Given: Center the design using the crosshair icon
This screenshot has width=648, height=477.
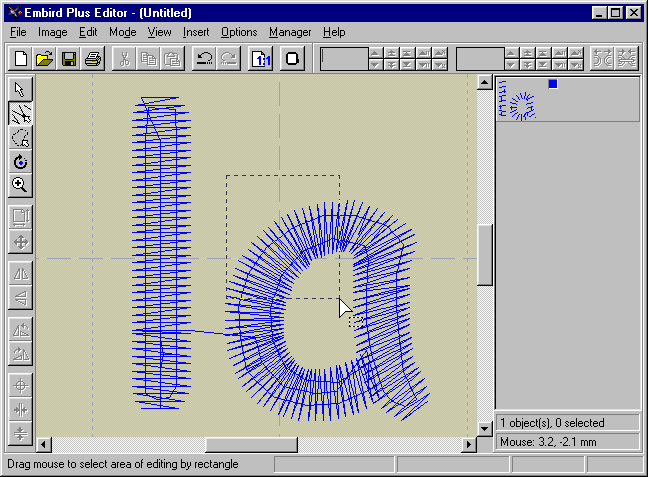Looking at the screenshot, I should (x=20, y=386).
